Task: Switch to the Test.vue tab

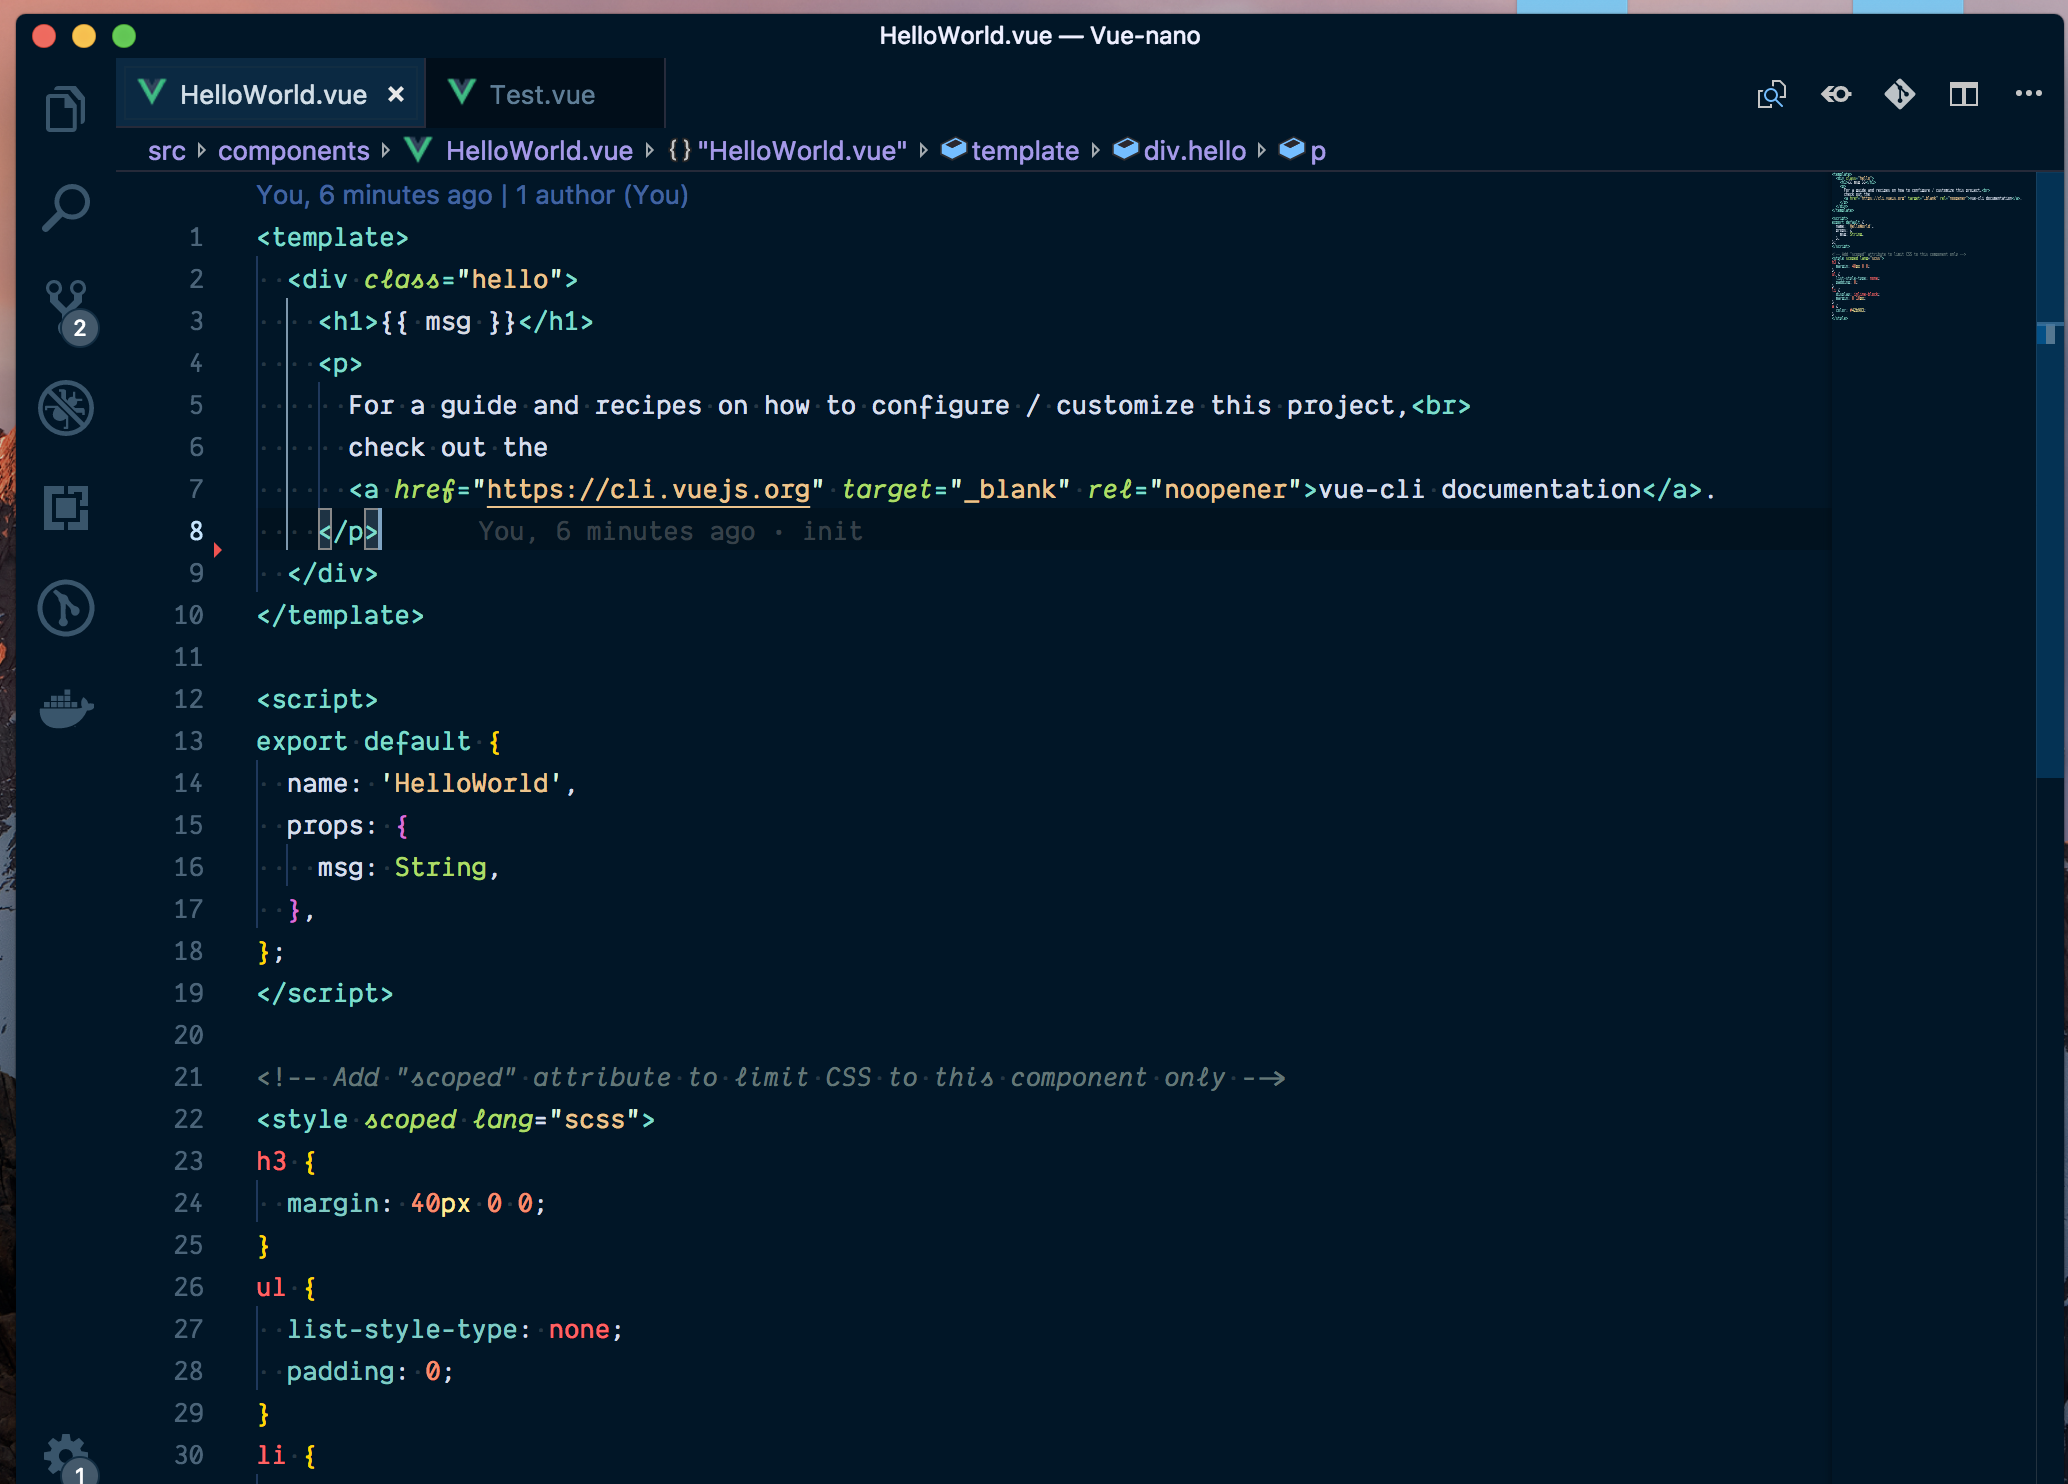Action: (x=545, y=95)
